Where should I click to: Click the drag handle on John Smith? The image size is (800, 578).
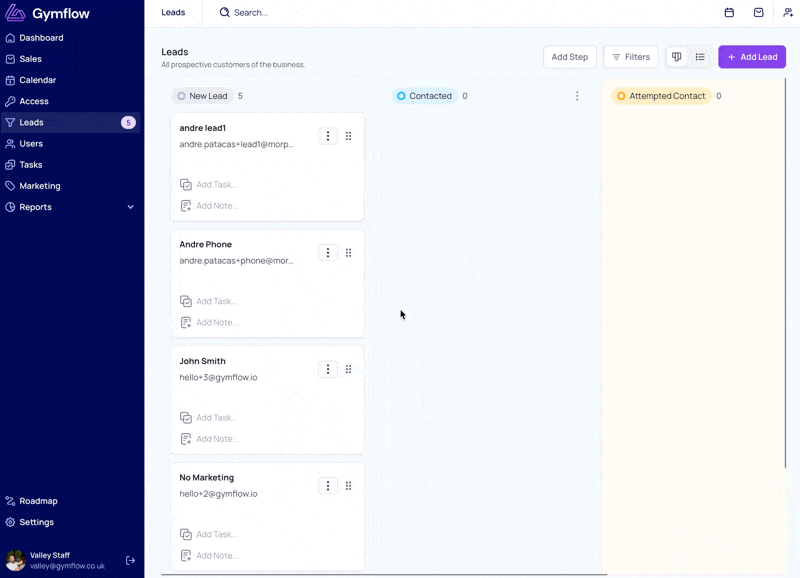348,369
